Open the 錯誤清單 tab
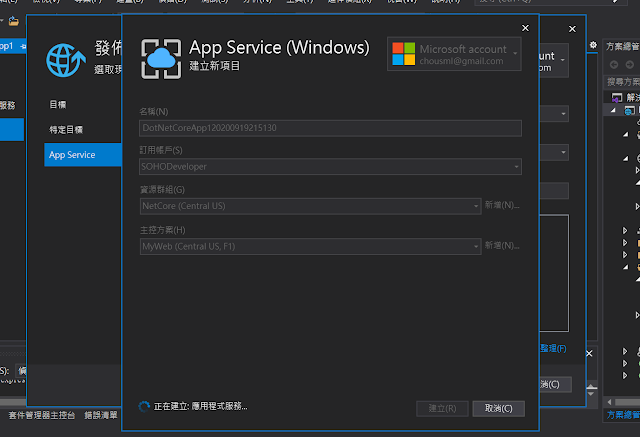 pos(101,415)
